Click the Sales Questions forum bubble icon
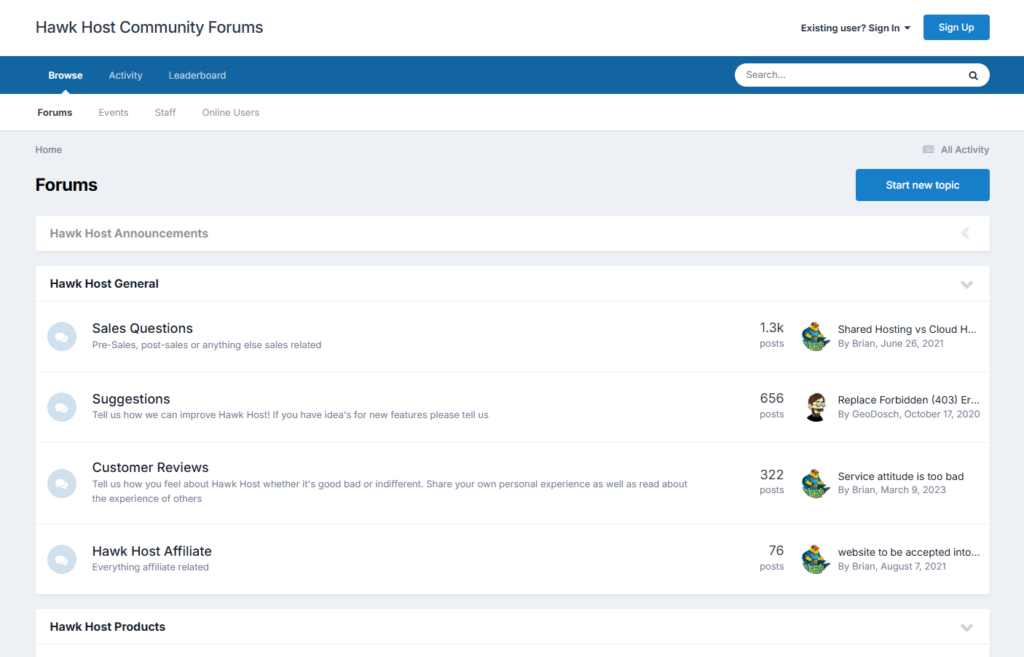 coord(61,336)
